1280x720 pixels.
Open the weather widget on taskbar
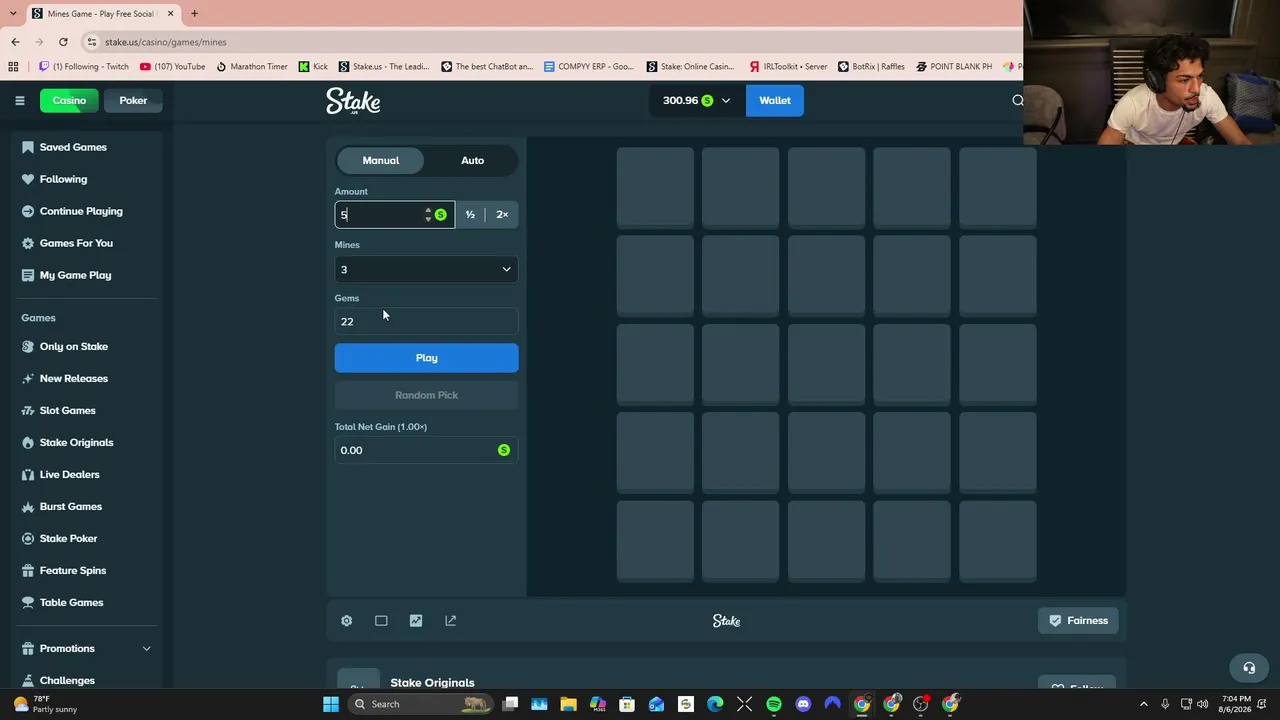[x=42, y=704]
